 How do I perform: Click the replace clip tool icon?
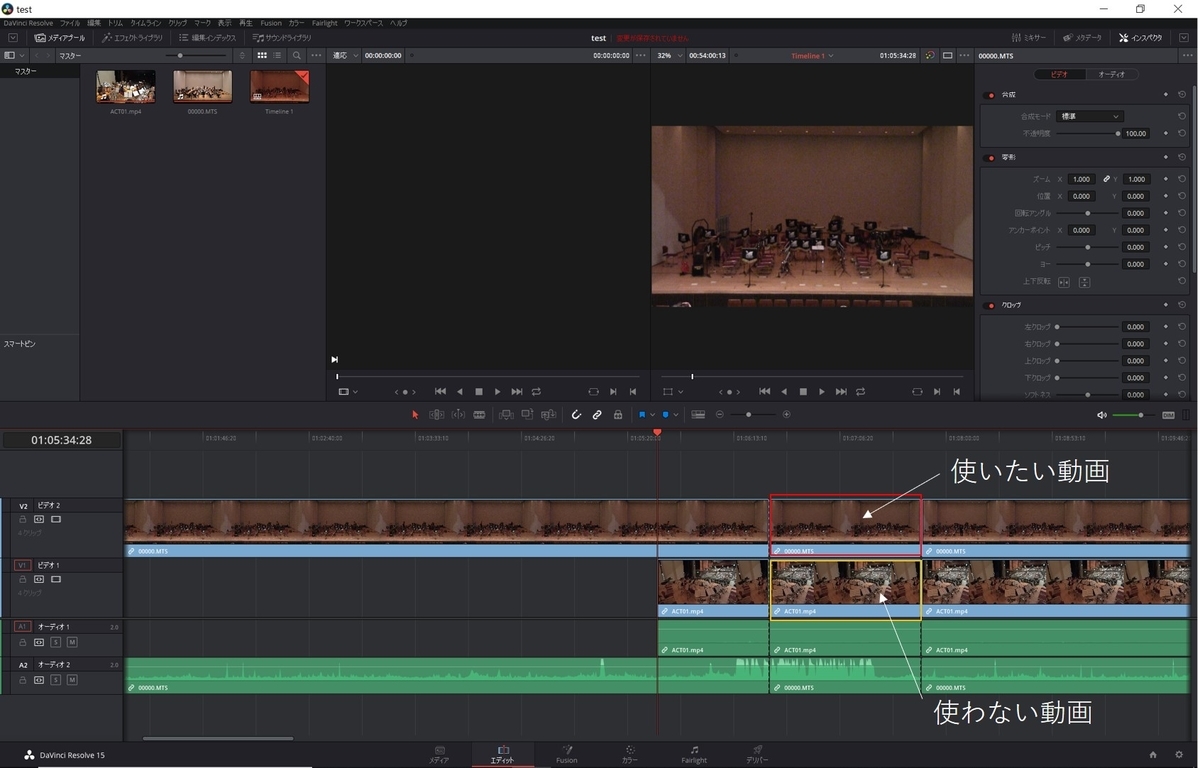(x=548, y=414)
